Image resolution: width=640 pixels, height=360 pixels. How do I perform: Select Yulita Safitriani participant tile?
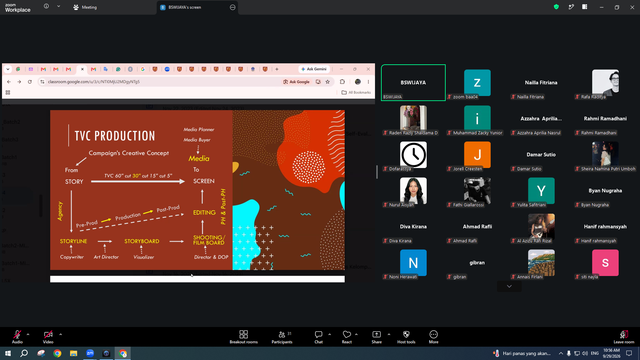pyautogui.click(x=541, y=191)
